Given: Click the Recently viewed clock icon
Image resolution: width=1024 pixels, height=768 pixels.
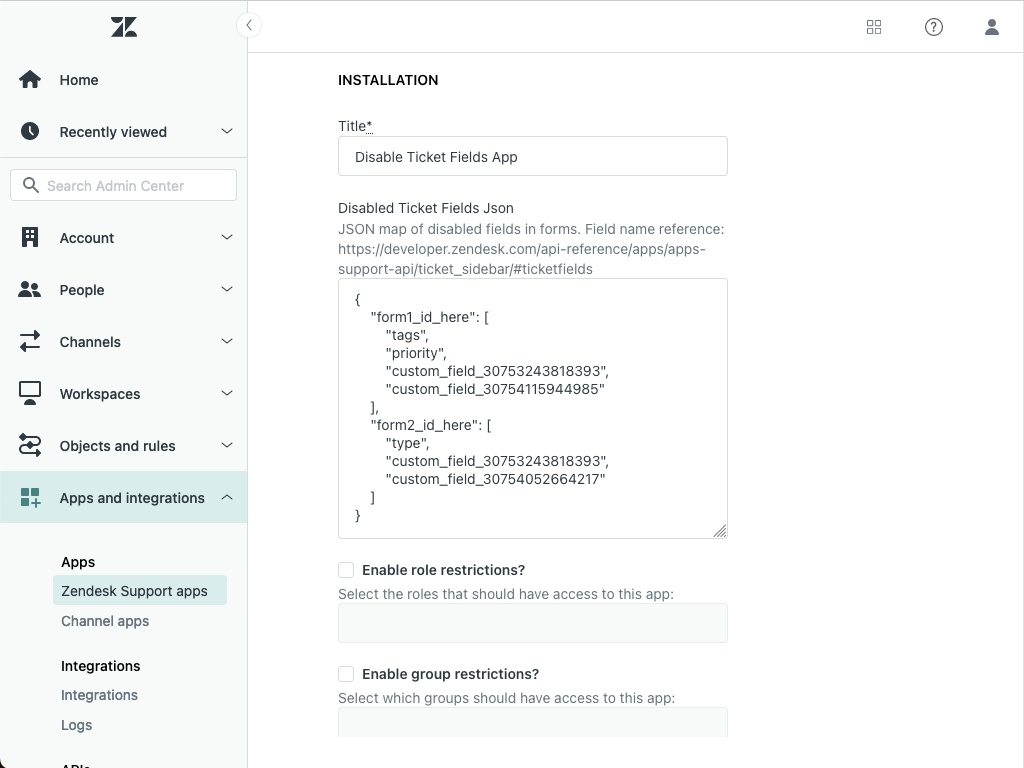Looking at the screenshot, I should 29,131.
